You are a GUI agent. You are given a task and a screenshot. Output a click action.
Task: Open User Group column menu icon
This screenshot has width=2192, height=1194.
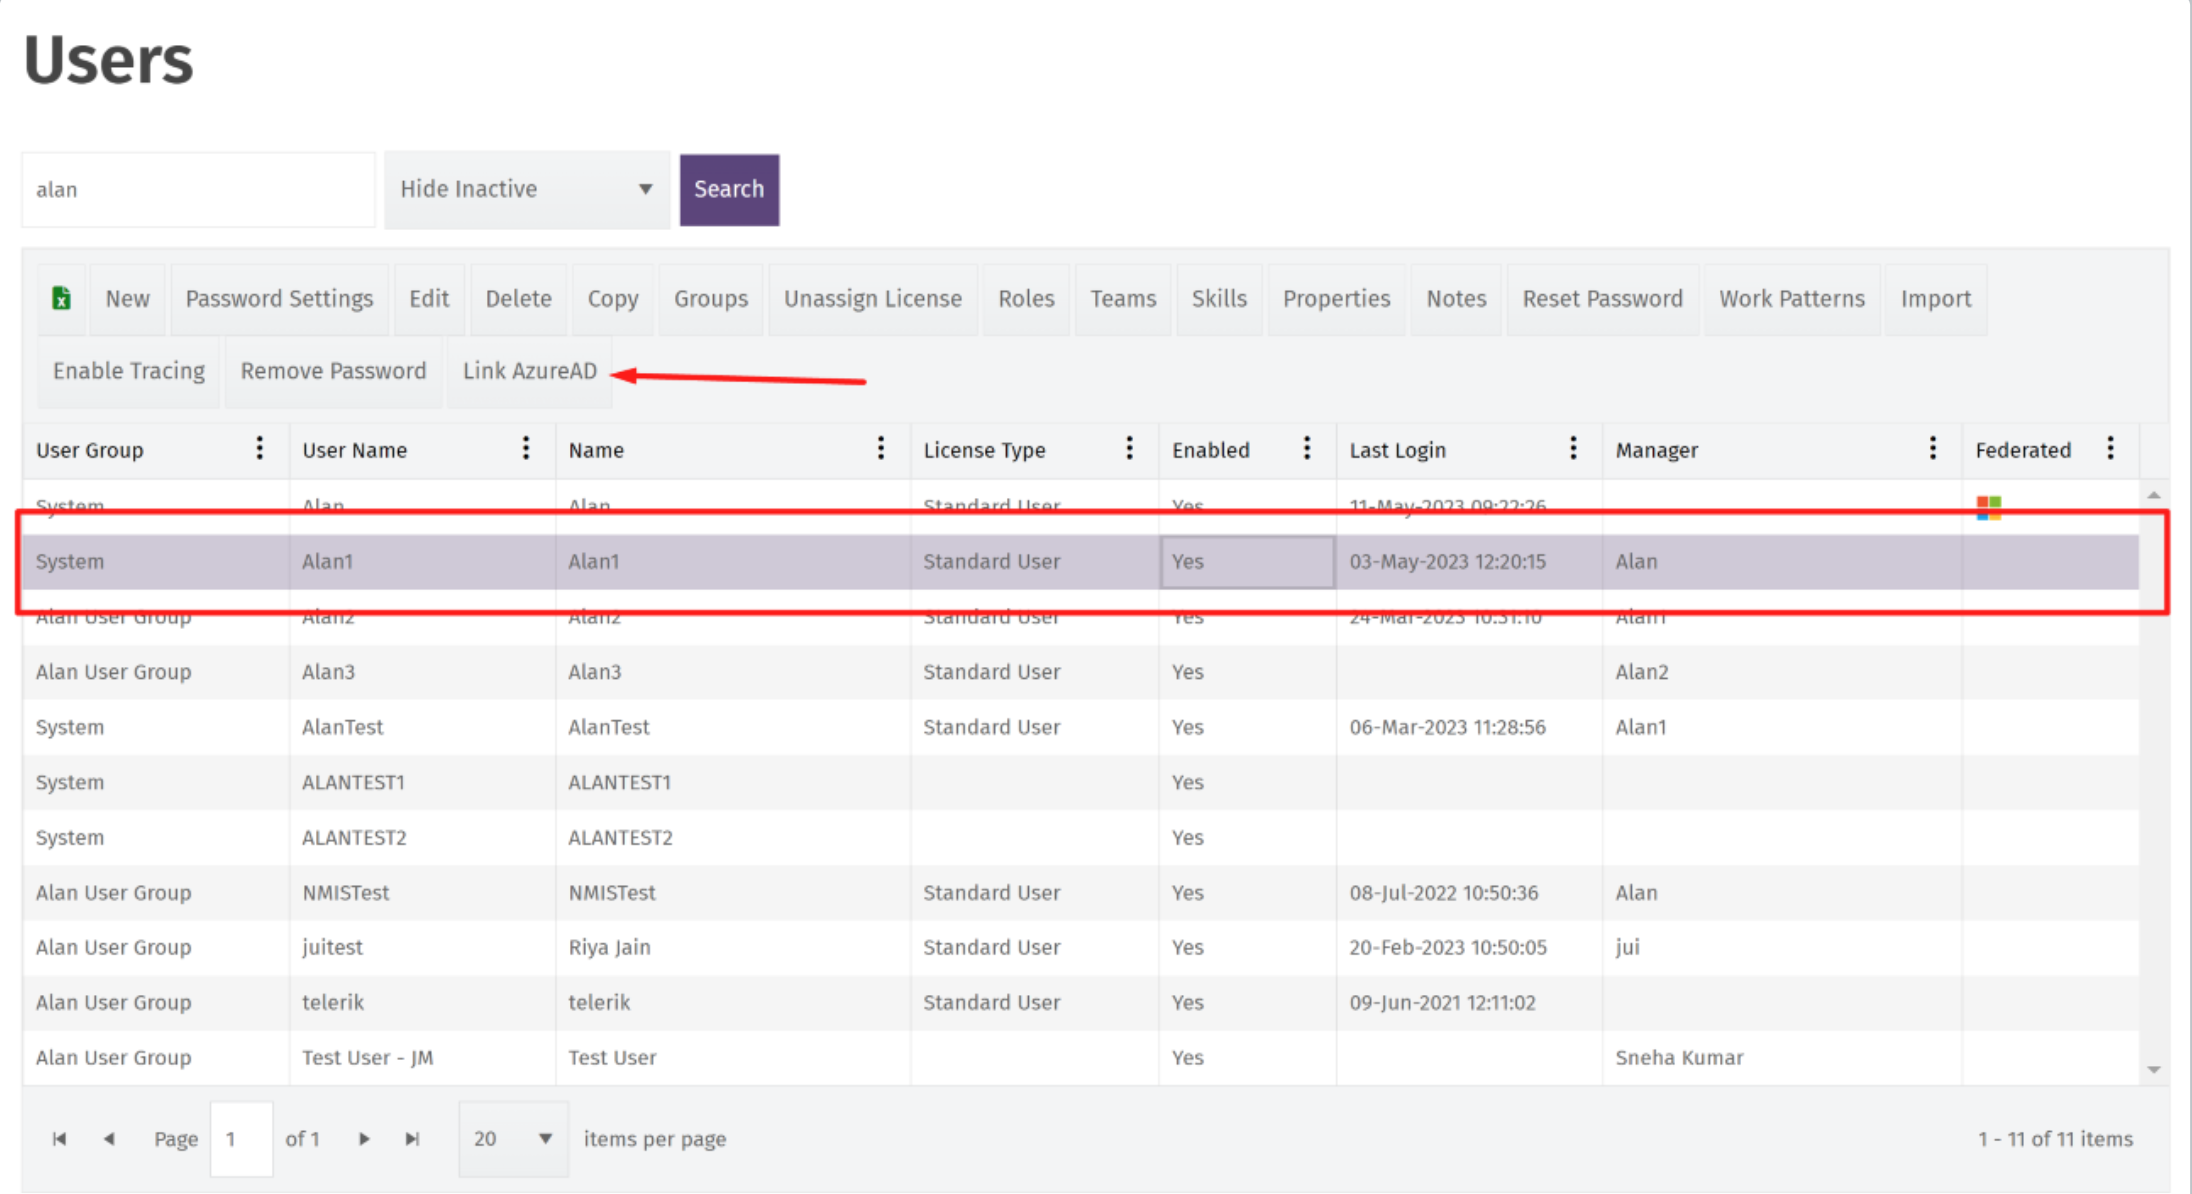click(x=259, y=448)
